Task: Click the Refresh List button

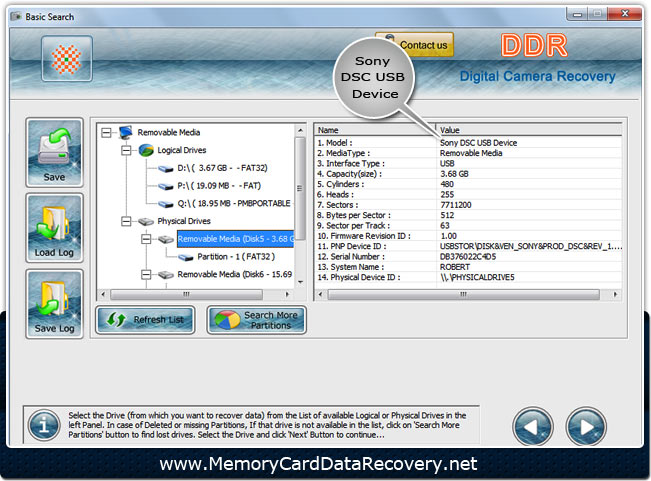Action: (145, 320)
